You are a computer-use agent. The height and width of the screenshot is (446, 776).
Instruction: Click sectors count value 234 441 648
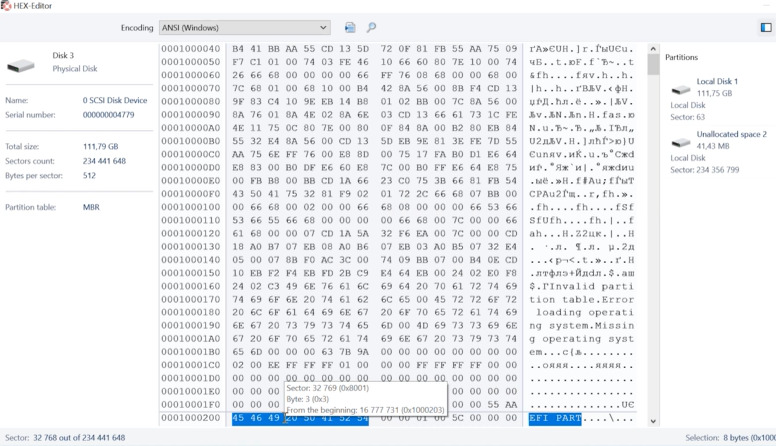pos(104,161)
